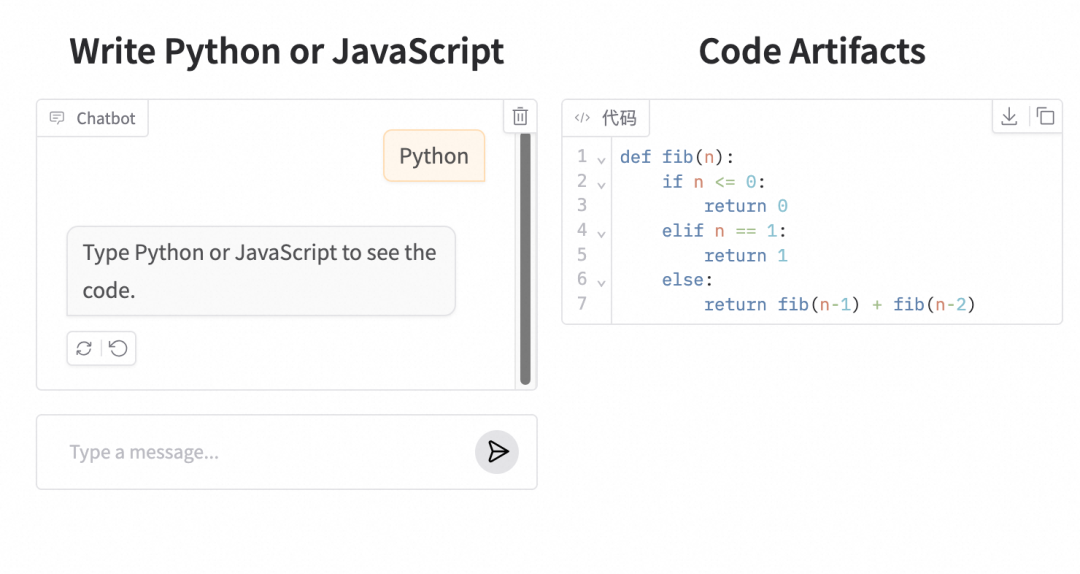Clear chat with the trash icon
1080x574 pixels.
pos(520,116)
